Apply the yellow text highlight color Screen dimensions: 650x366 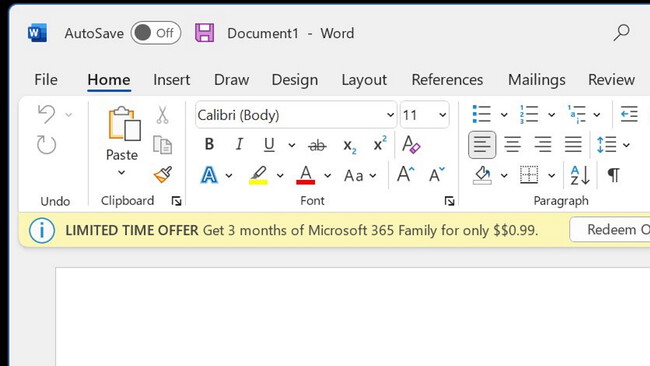tap(258, 175)
